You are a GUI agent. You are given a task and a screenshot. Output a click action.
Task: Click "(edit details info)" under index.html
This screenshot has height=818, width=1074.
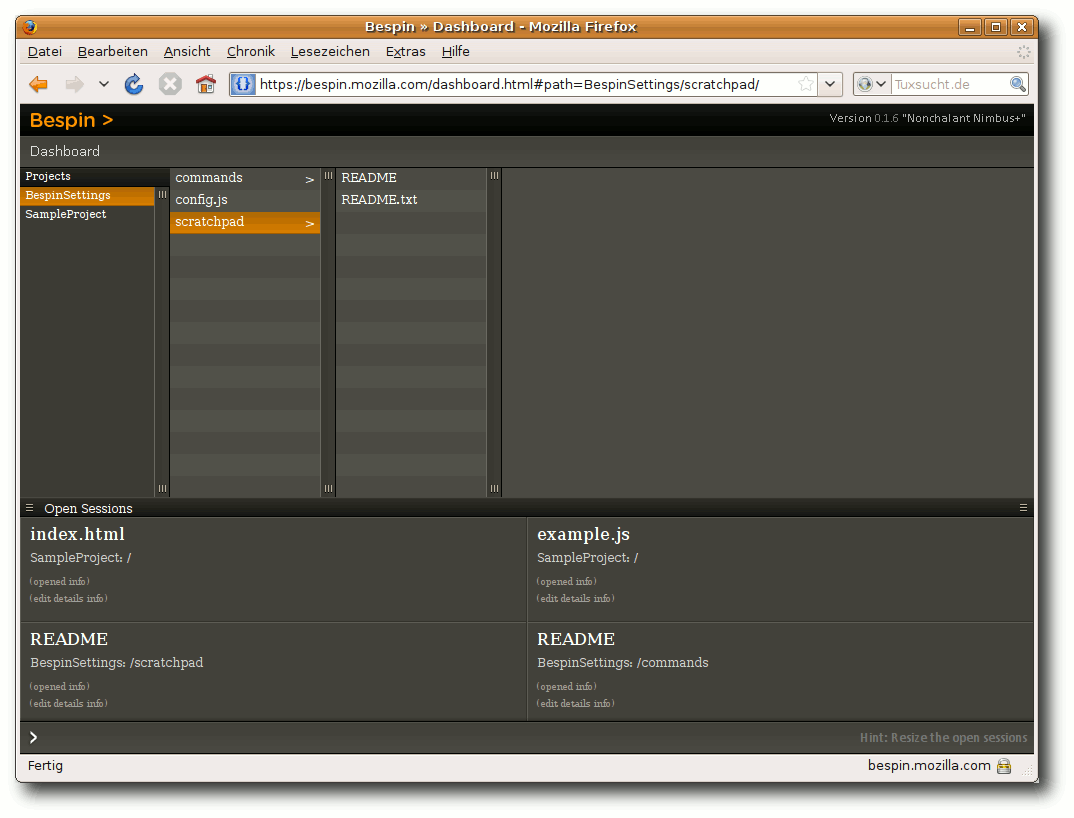point(68,599)
